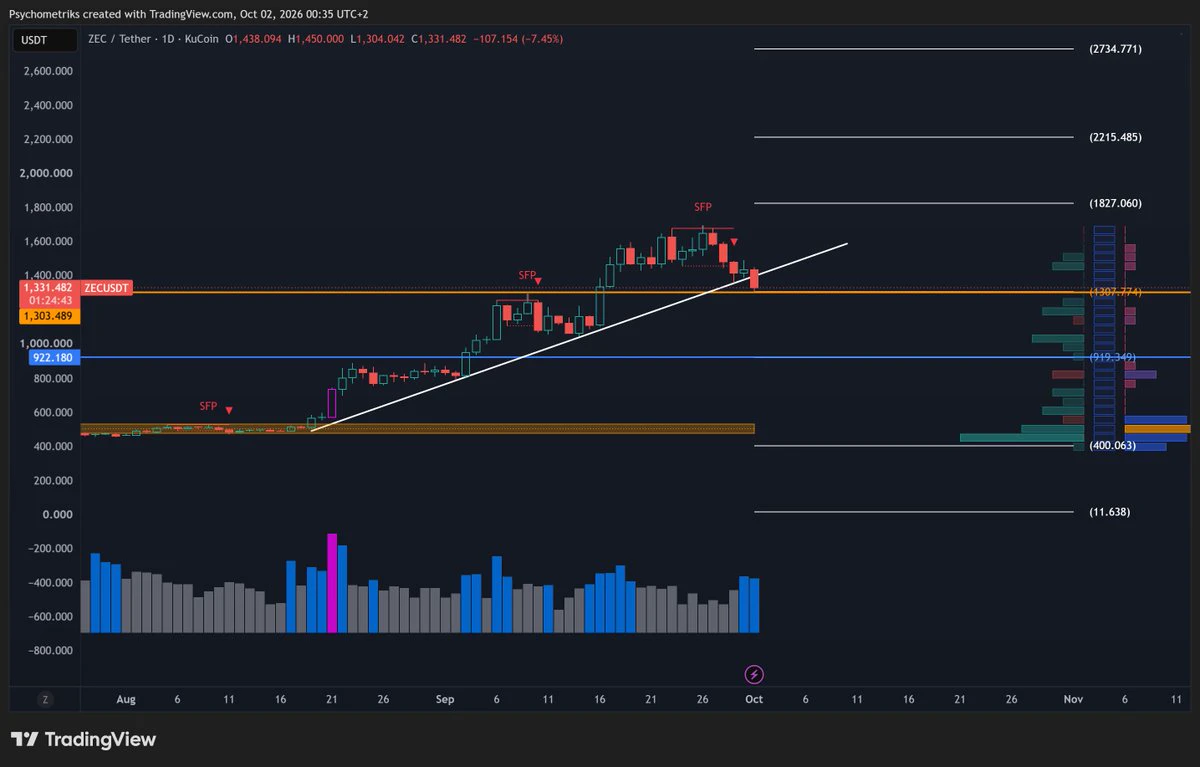This screenshot has height=767, width=1200.
Task: Click the Oct label on time axis
Action: (x=754, y=700)
